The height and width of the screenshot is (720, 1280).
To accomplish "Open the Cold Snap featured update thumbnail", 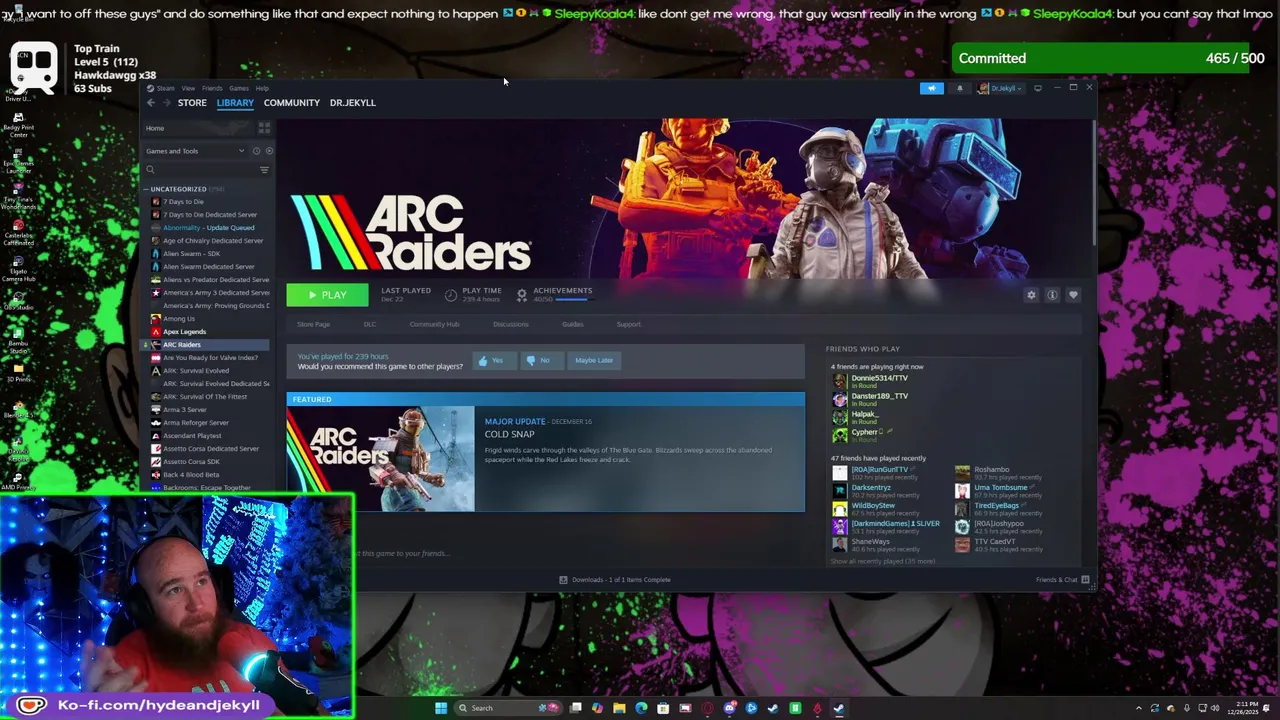I will pyautogui.click(x=381, y=459).
